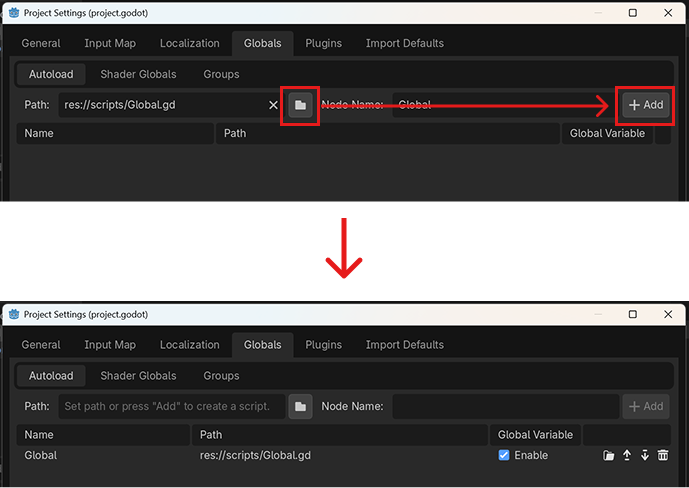Maximize the upper Project Settings window
The height and width of the screenshot is (488, 689).
(633, 13)
